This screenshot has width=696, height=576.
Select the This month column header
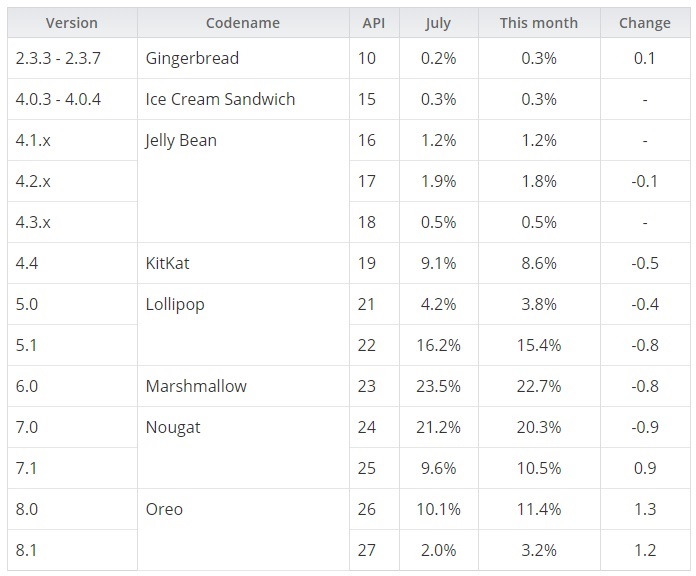(539, 23)
